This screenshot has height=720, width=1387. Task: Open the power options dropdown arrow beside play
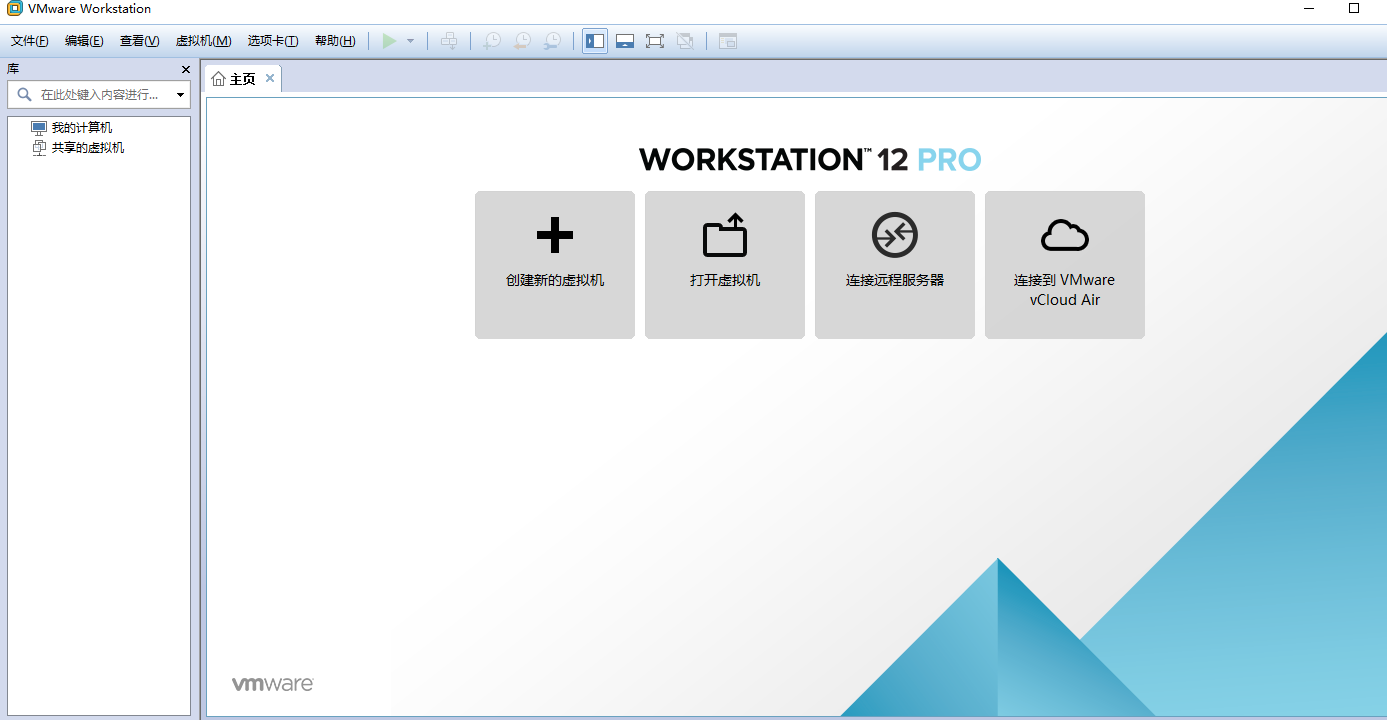point(410,41)
